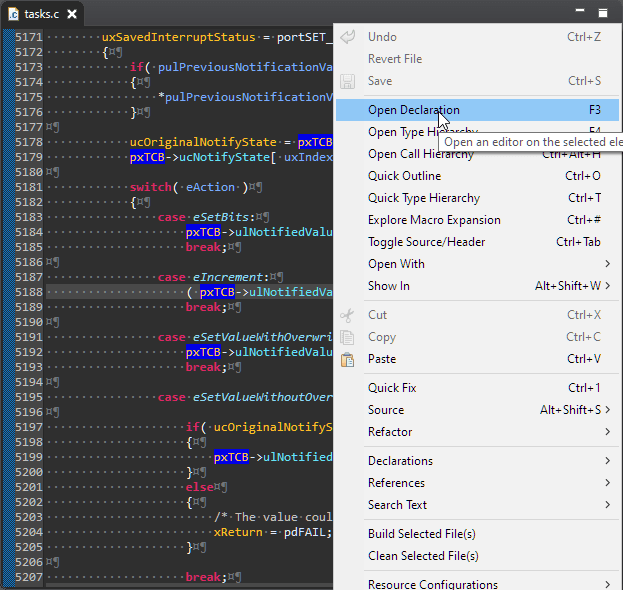
Task: Click line number 5188 in gutter
Action: [29, 292]
